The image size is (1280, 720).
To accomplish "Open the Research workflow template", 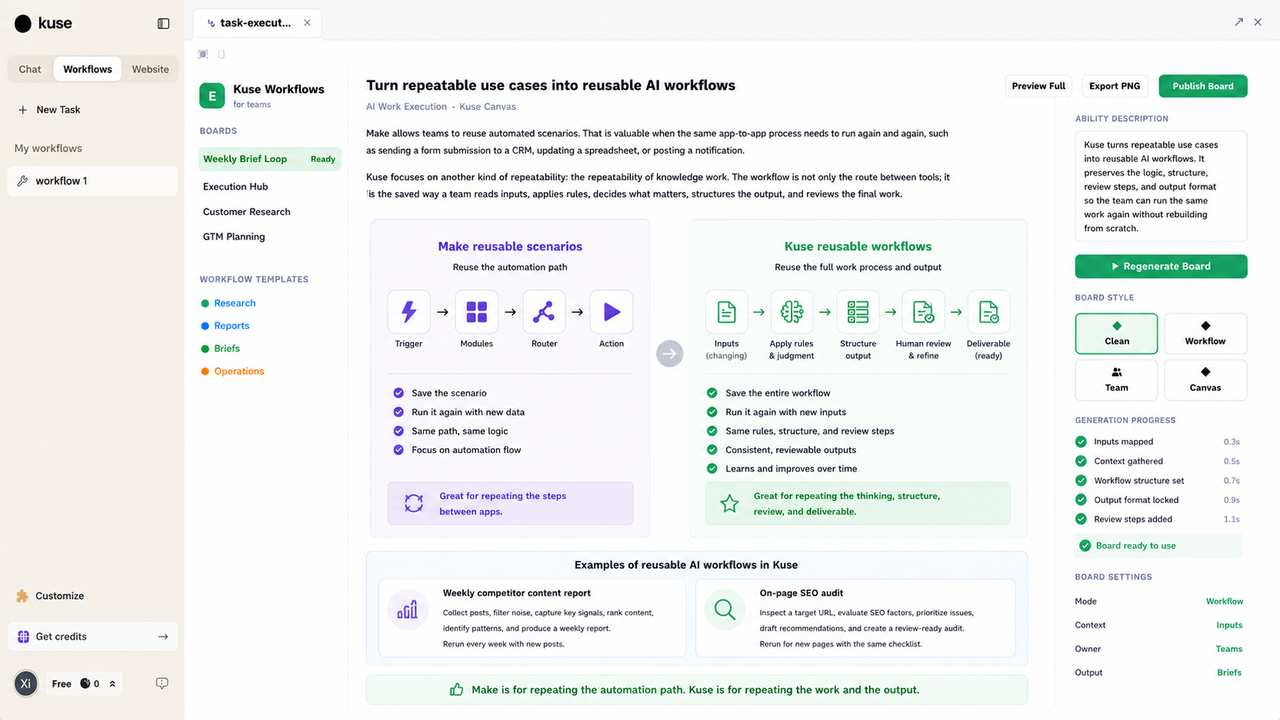I will [235, 303].
